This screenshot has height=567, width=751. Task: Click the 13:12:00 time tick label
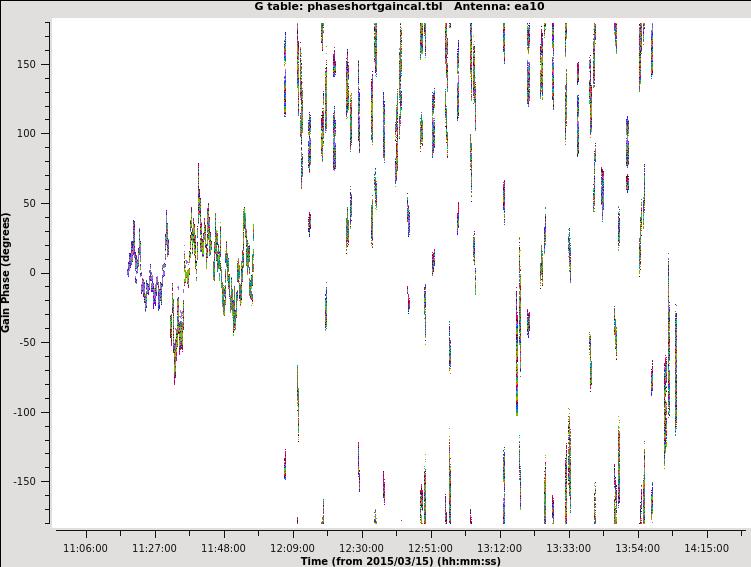(x=499, y=548)
